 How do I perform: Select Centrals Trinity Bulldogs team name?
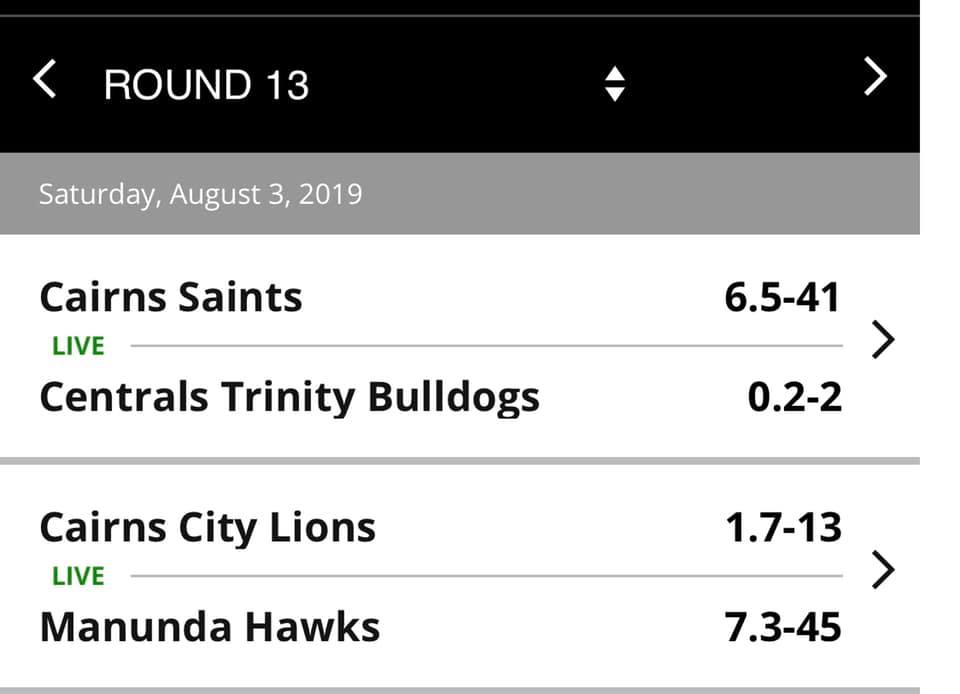pyautogui.click(x=290, y=398)
